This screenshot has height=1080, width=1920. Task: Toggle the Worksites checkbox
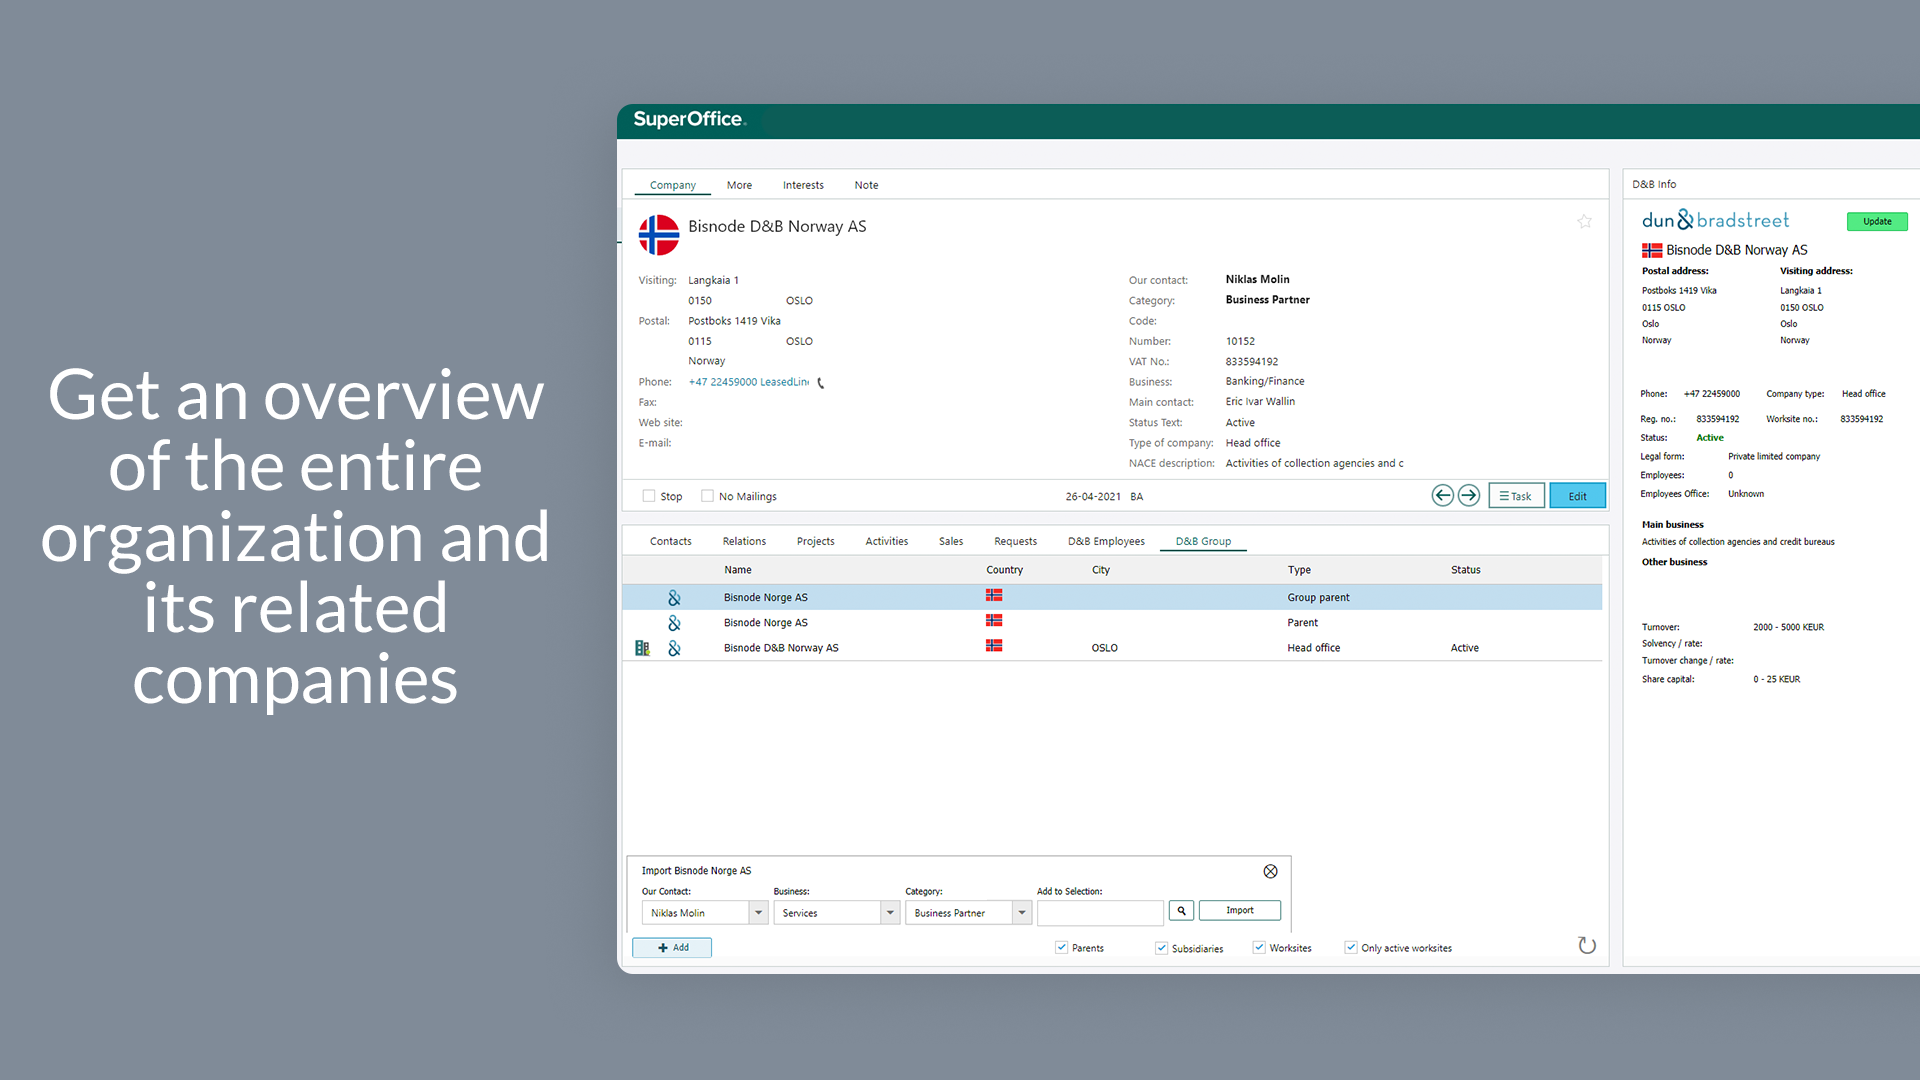[x=1259, y=948]
